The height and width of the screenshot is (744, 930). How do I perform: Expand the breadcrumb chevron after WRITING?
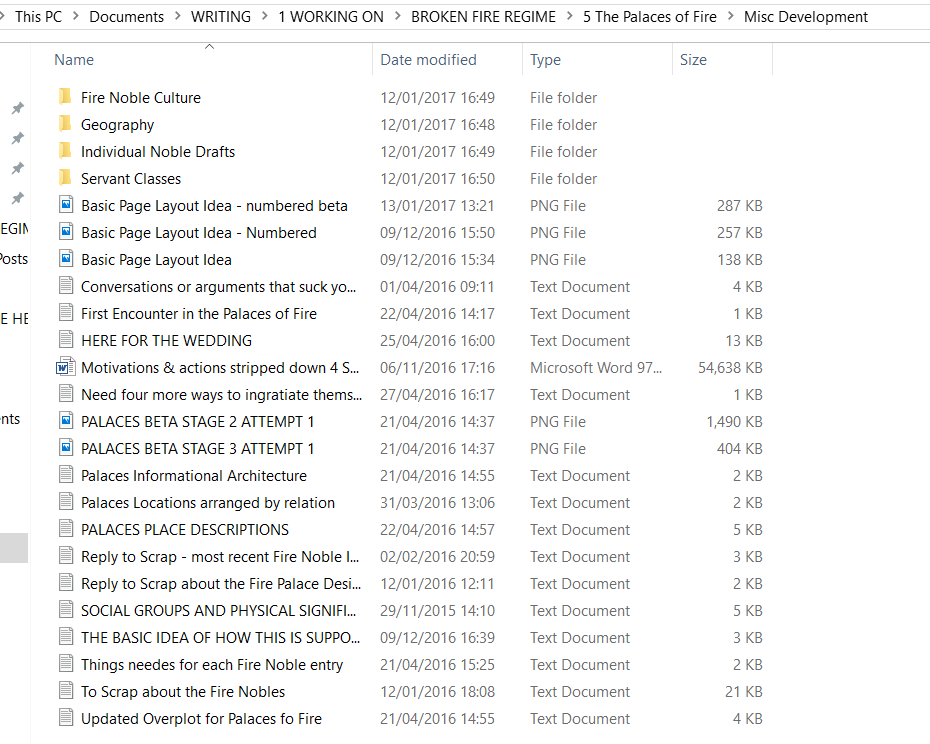point(265,17)
